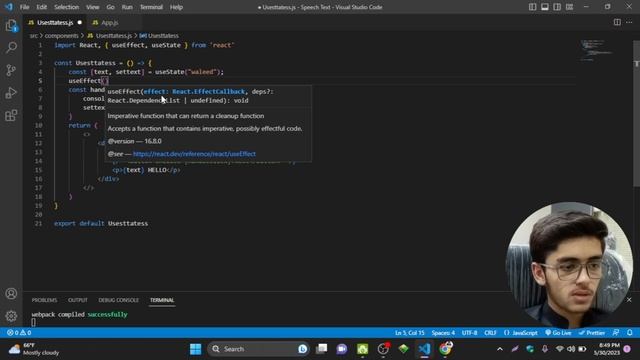The width and height of the screenshot is (640, 360).
Task: Click the feedback icon in status bar
Action: pyautogui.click(x=616, y=333)
